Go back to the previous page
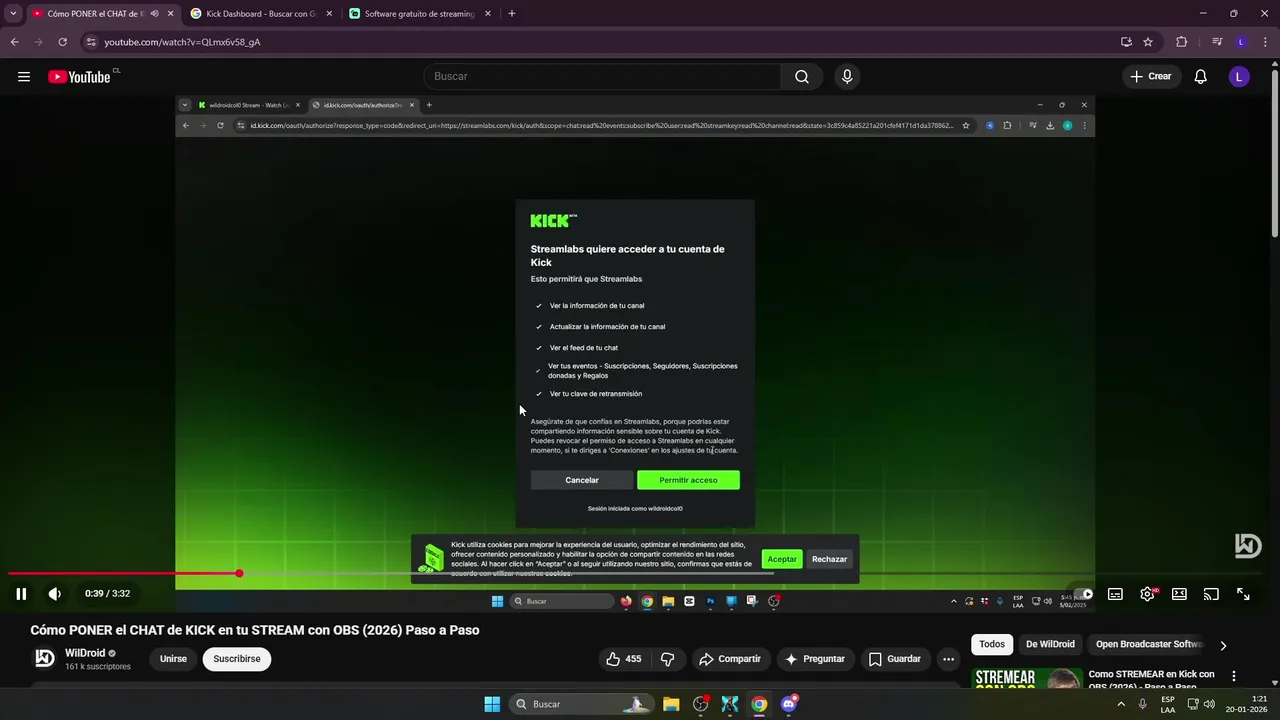 14,42
